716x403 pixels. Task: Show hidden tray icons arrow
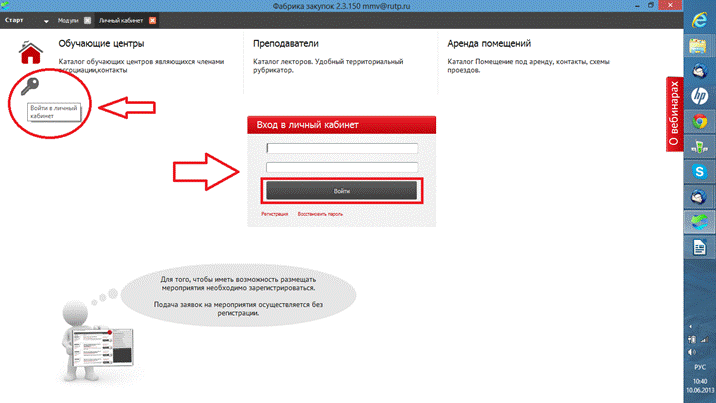point(691,327)
